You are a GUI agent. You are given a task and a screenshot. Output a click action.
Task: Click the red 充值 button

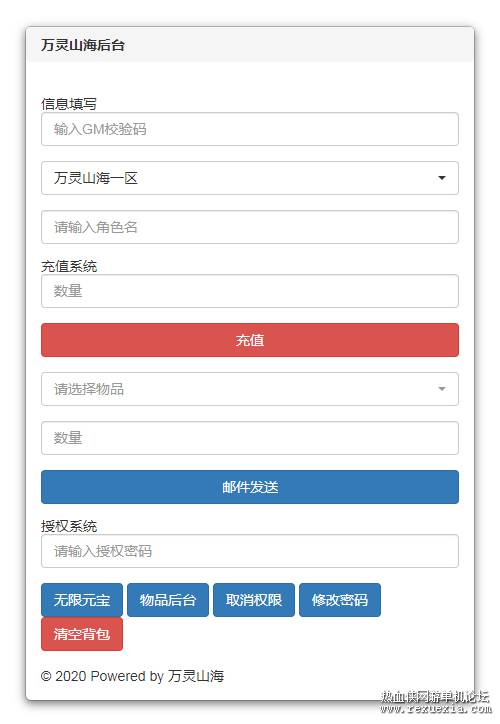pos(249,340)
